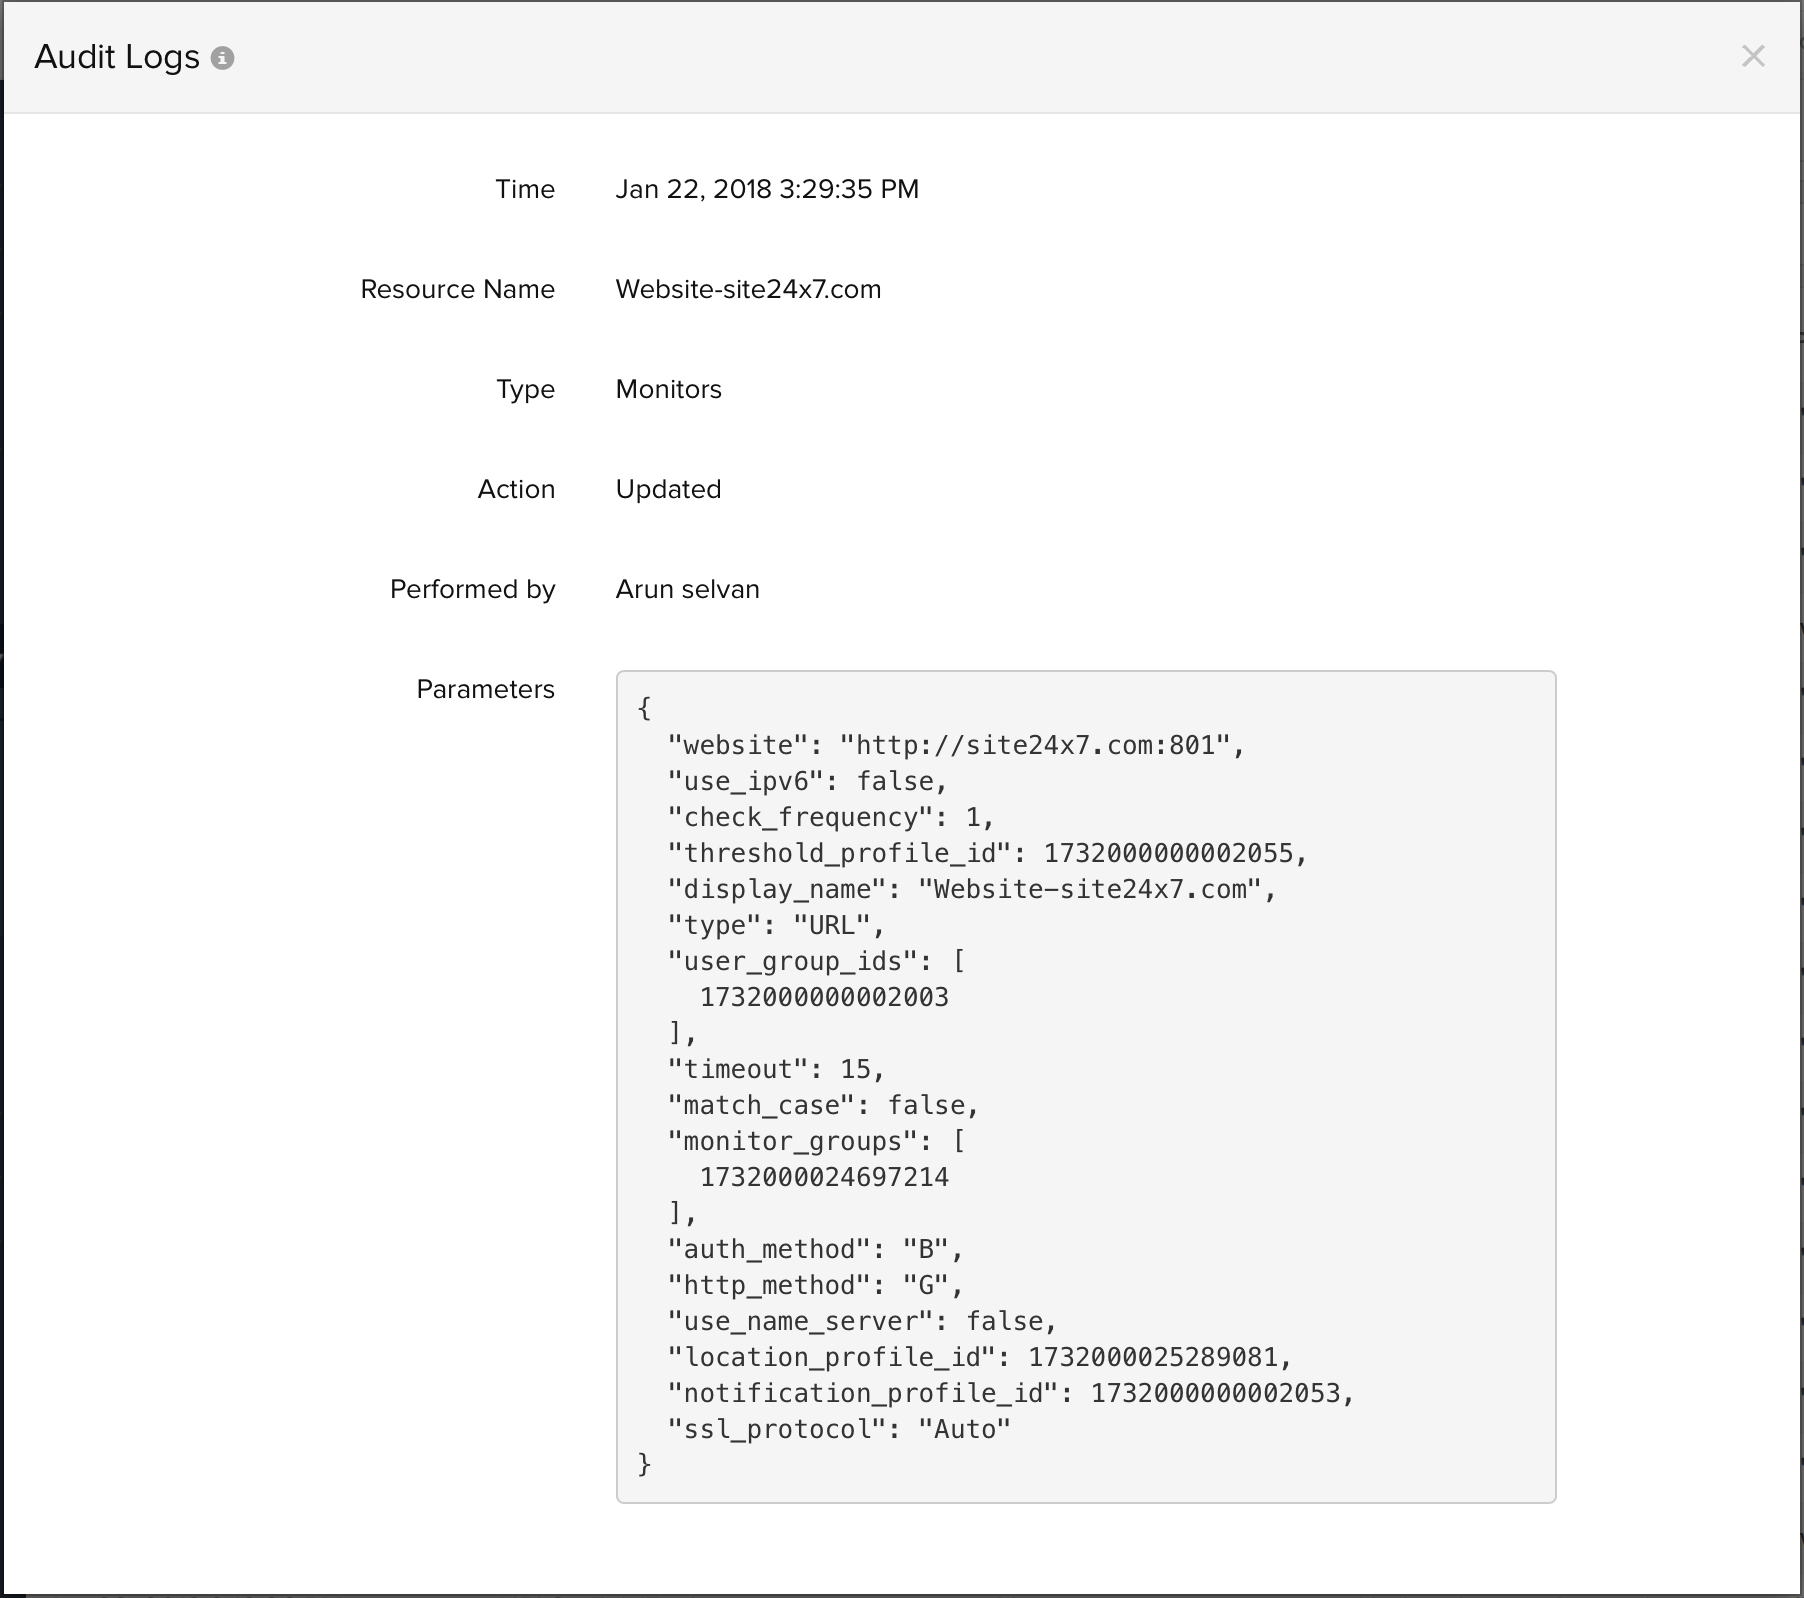The width and height of the screenshot is (1804, 1598).
Task: Click the "auth_method" parameter line
Action: (x=814, y=1249)
